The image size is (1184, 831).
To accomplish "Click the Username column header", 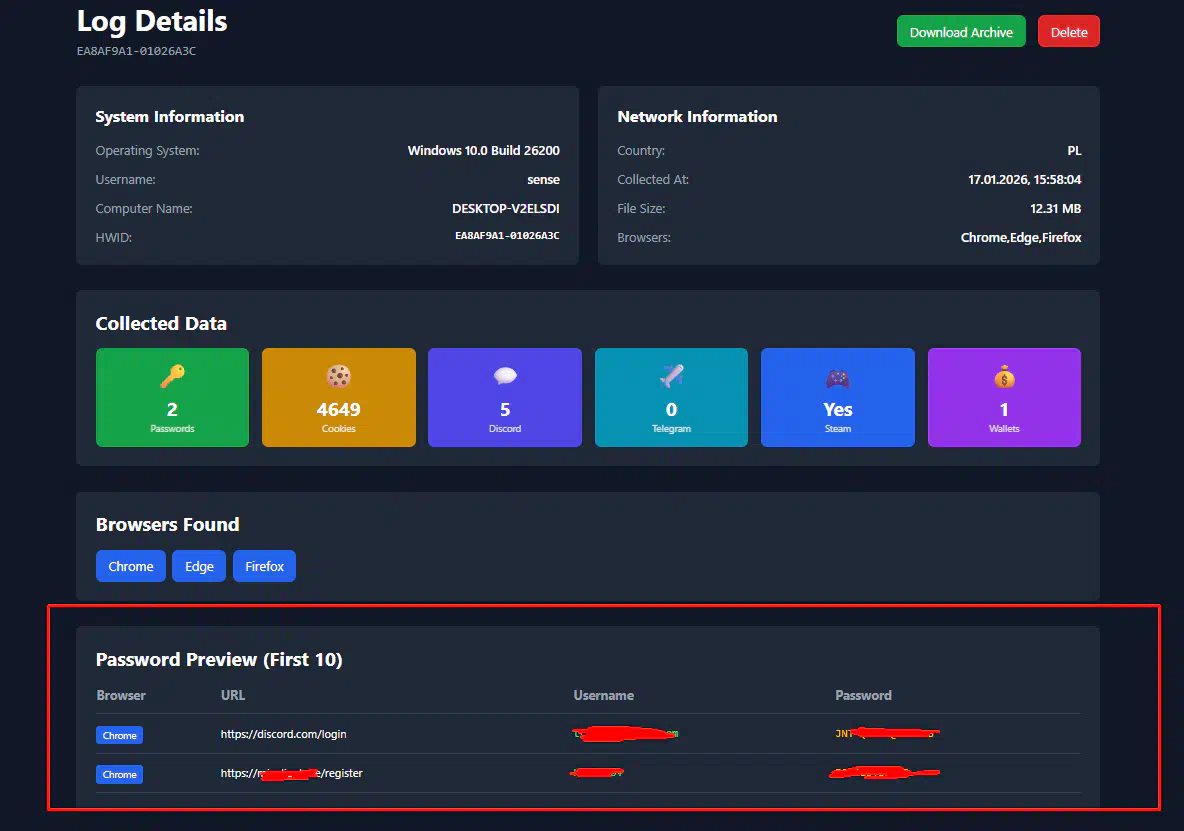I will click(603, 695).
